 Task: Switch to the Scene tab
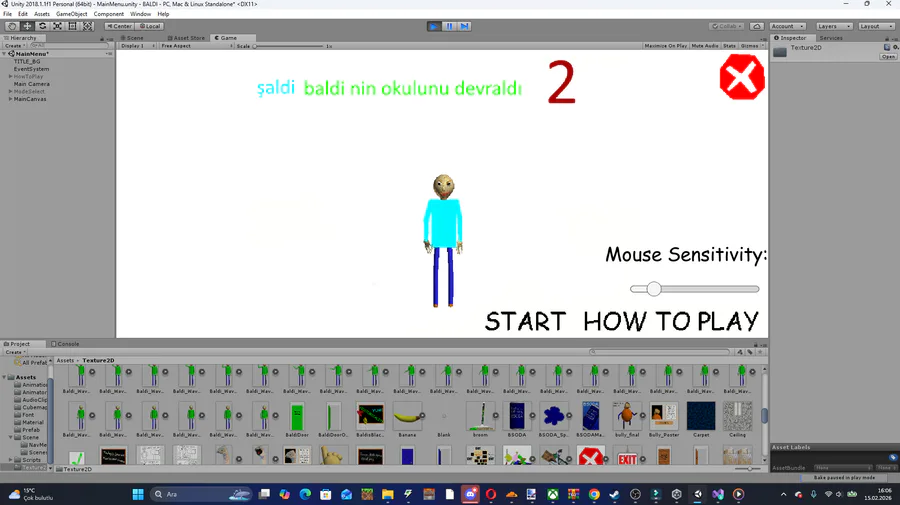point(135,38)
